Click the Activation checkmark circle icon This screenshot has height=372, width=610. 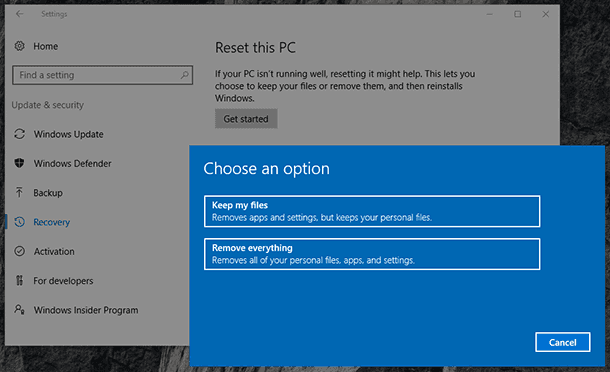[x=19, y=251]
